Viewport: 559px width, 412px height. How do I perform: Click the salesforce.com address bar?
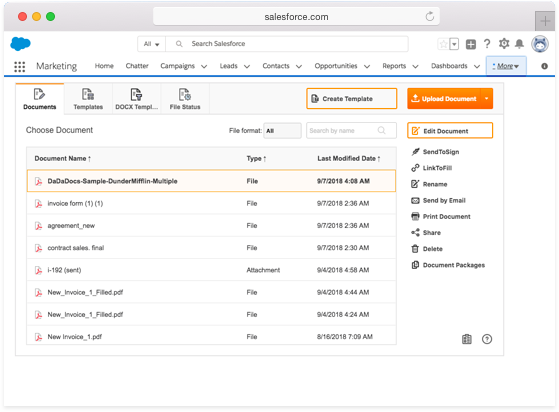point(296,16)
